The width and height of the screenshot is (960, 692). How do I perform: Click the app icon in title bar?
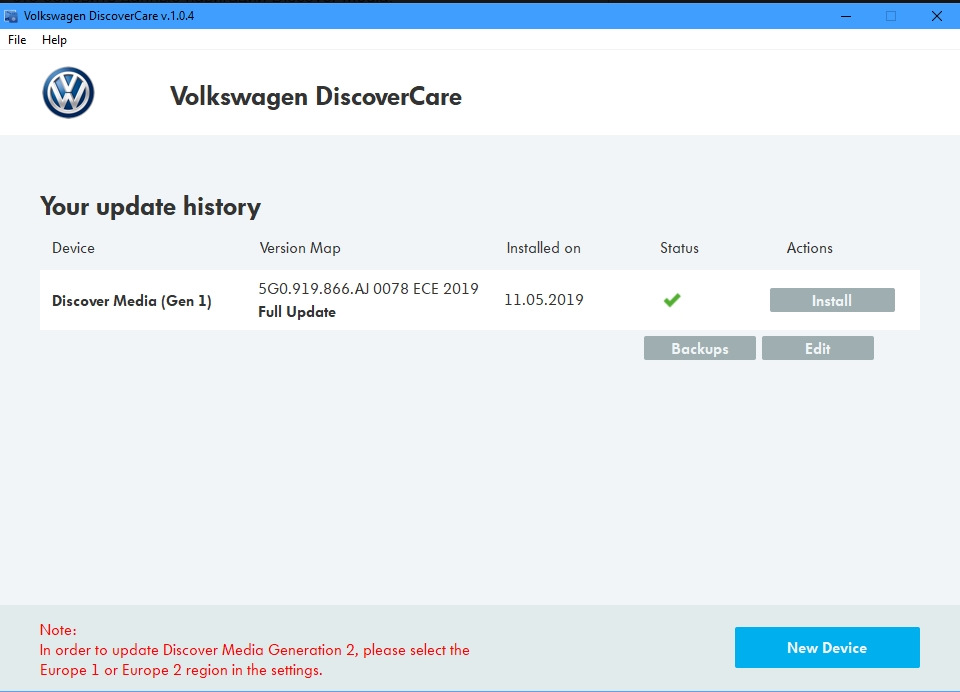(10, 16)
